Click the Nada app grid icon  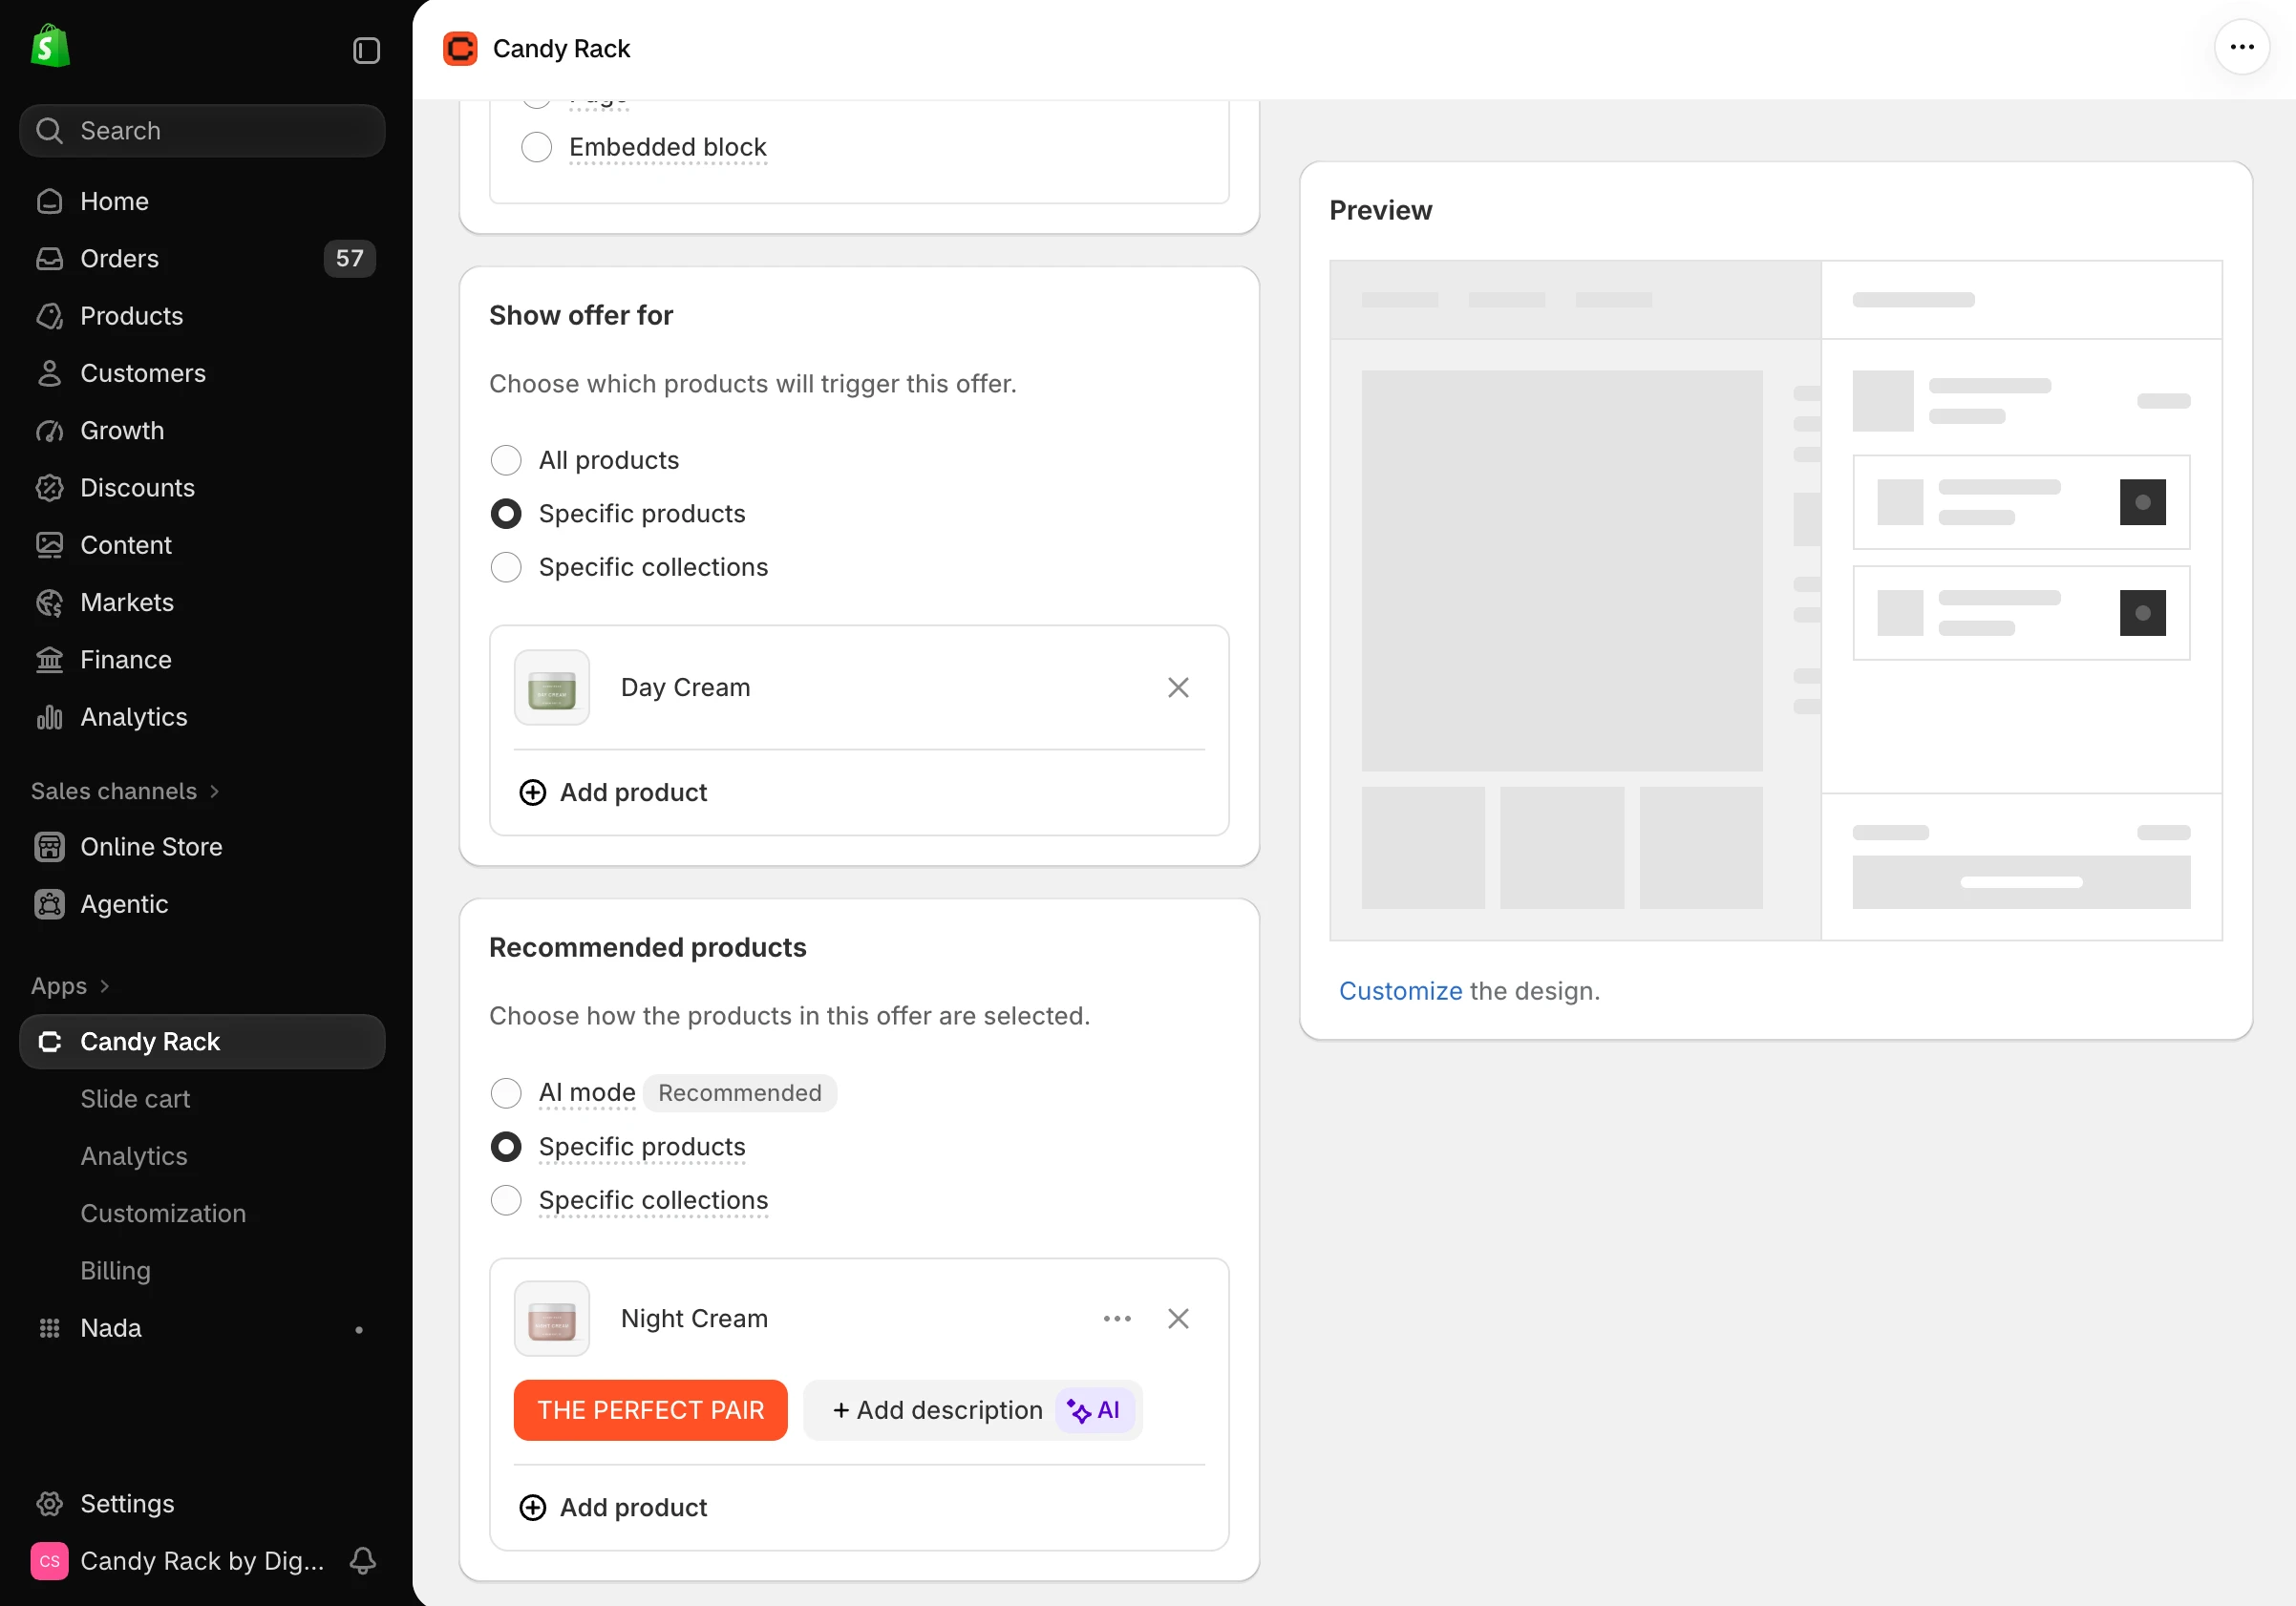(x=49, y=1328)
